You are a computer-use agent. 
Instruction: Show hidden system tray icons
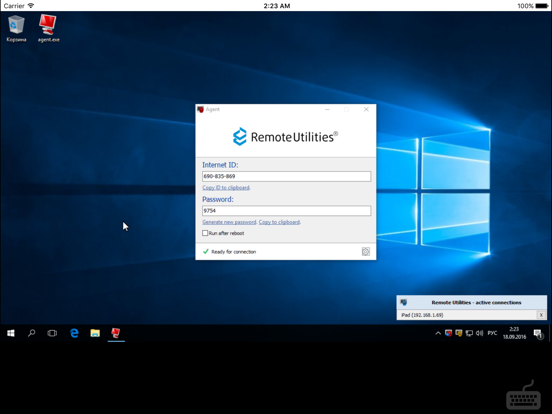[x=438, y=333]
